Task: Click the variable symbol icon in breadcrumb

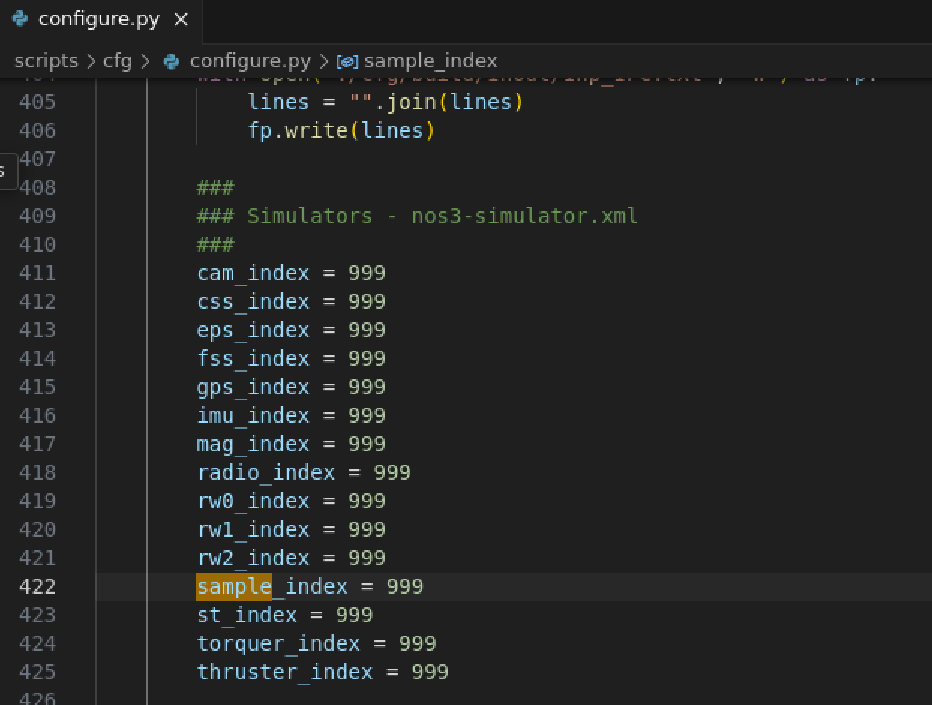Action: pyautogui.click(x=347, y=62)
